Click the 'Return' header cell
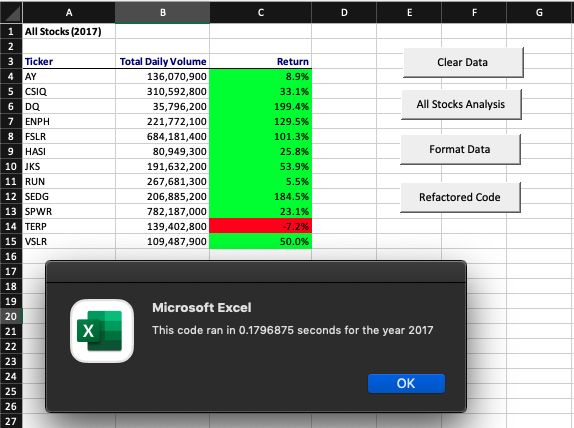 pos(261,62)
